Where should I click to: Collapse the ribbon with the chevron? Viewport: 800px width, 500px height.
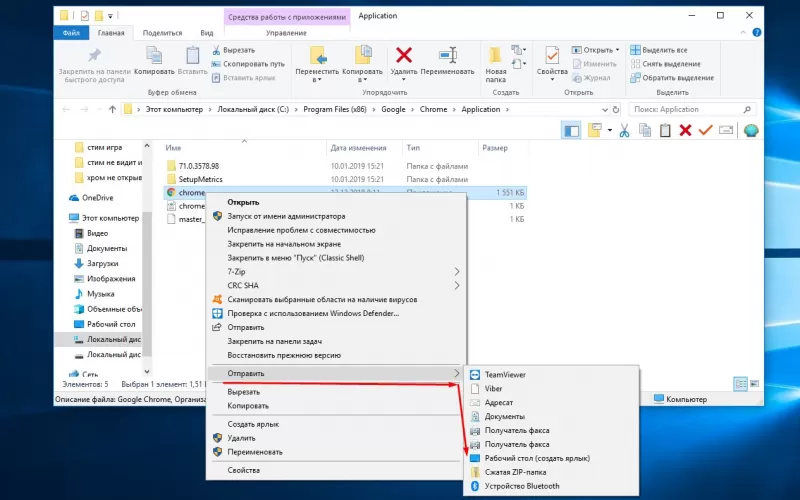pos(743,33)
